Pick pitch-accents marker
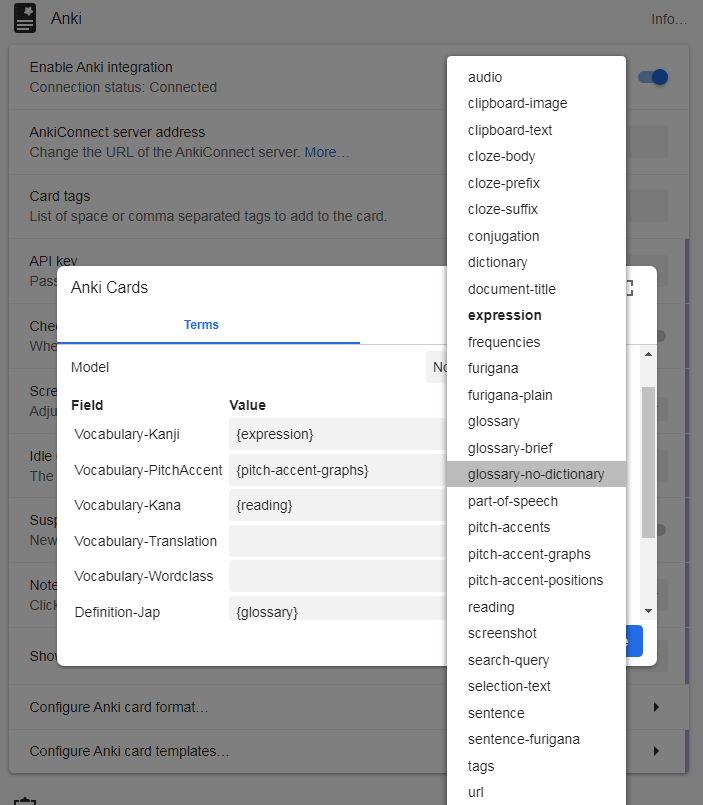Viewport: 703px width, 805px height. coord(536,527)
